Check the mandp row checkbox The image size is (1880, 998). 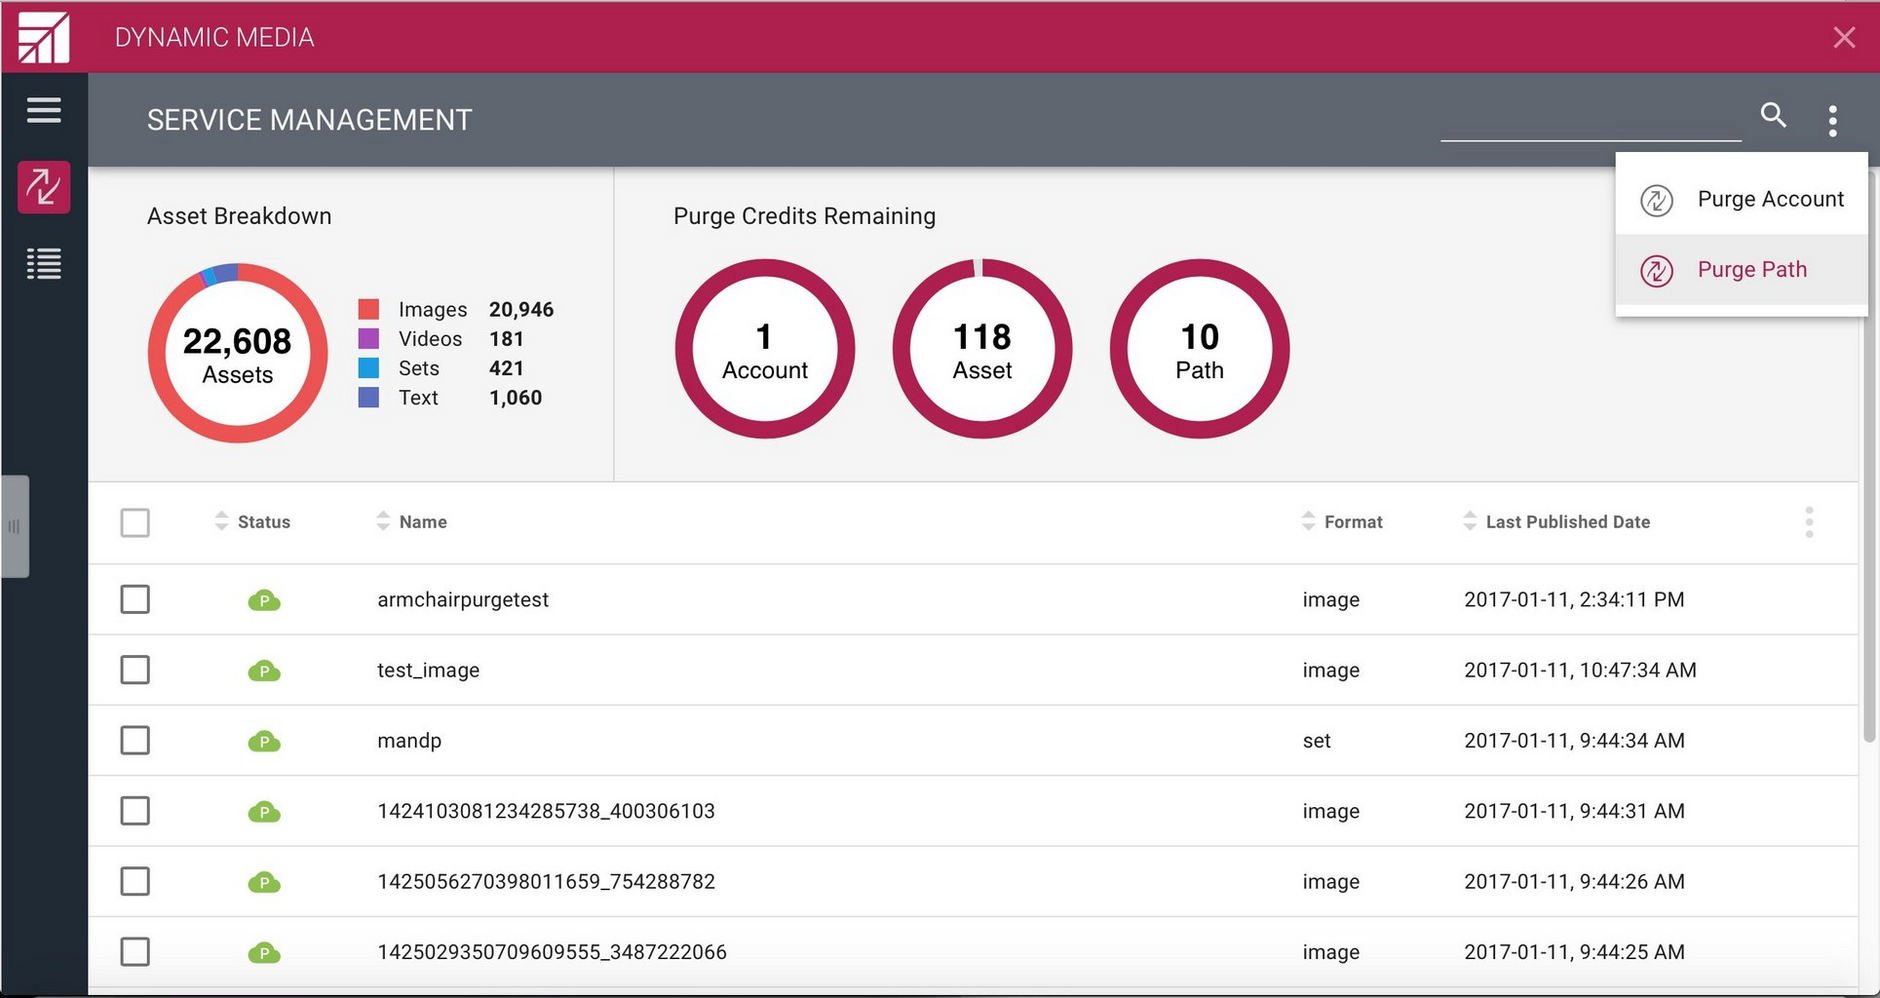135,740
